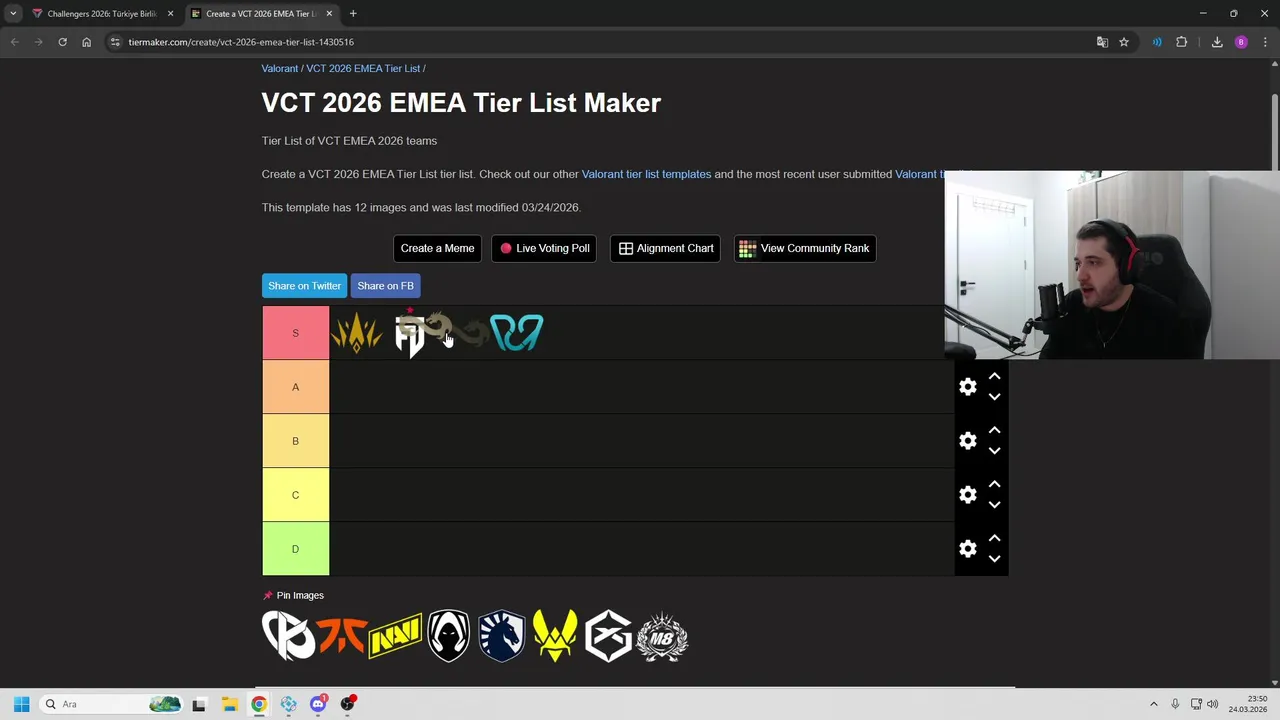This screenshot has height=720, width=1280.
Task: Click the tiermaker.com address bar
Action: click(600, 42)
